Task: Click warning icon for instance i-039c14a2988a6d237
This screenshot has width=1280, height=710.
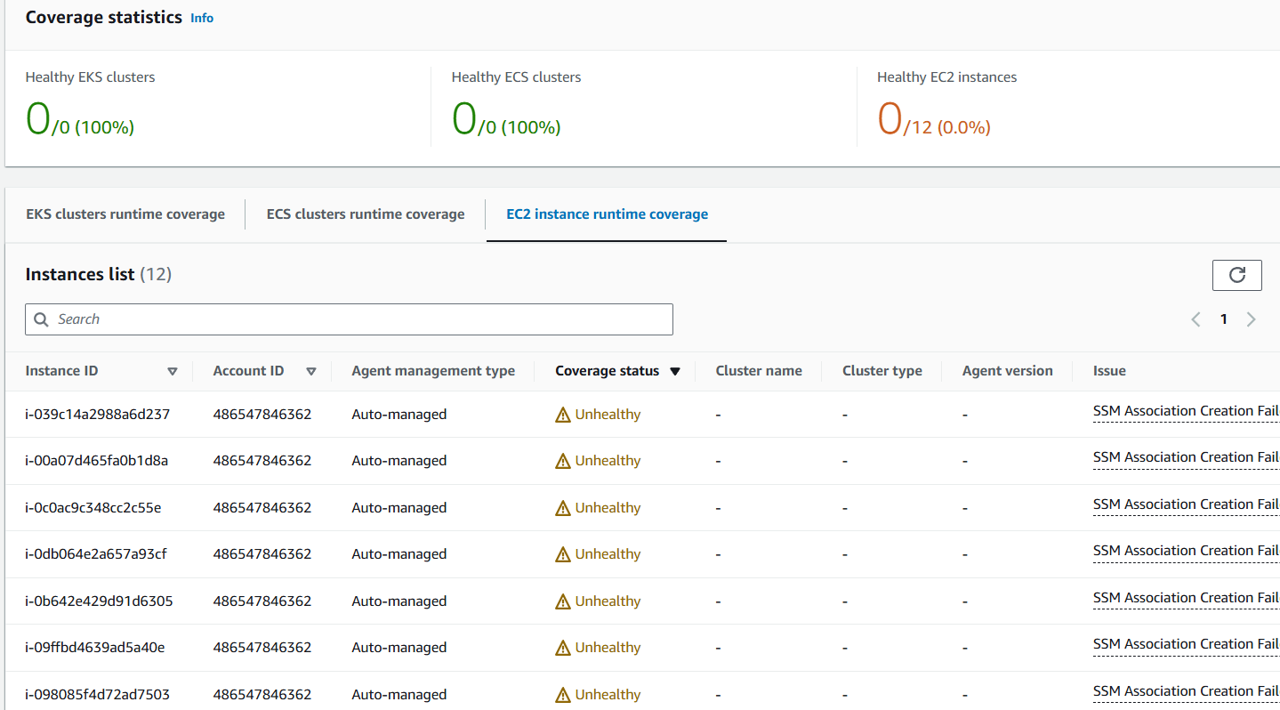Action: [563, 415]
